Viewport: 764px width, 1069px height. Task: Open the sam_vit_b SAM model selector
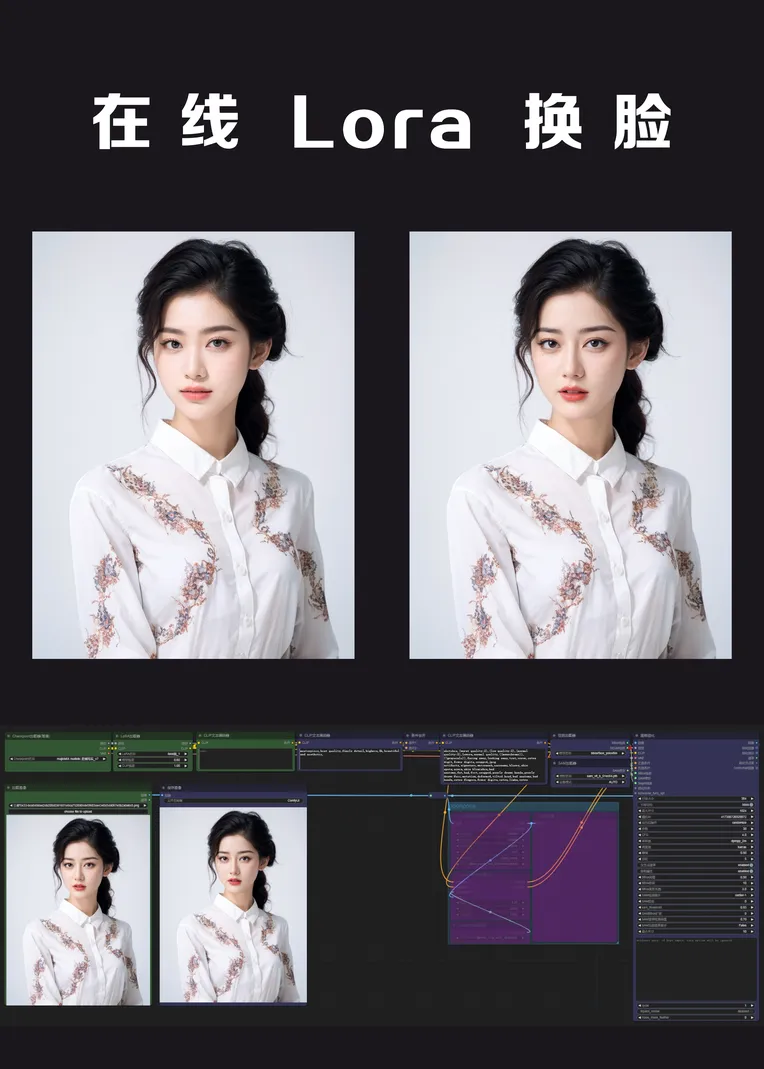coord(590,776)
